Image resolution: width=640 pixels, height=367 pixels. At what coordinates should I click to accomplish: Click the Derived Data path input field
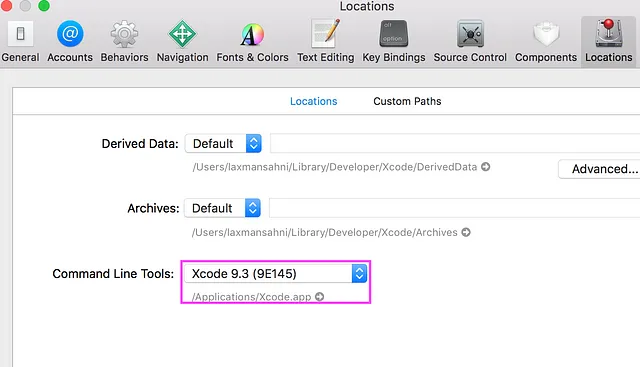455,143
